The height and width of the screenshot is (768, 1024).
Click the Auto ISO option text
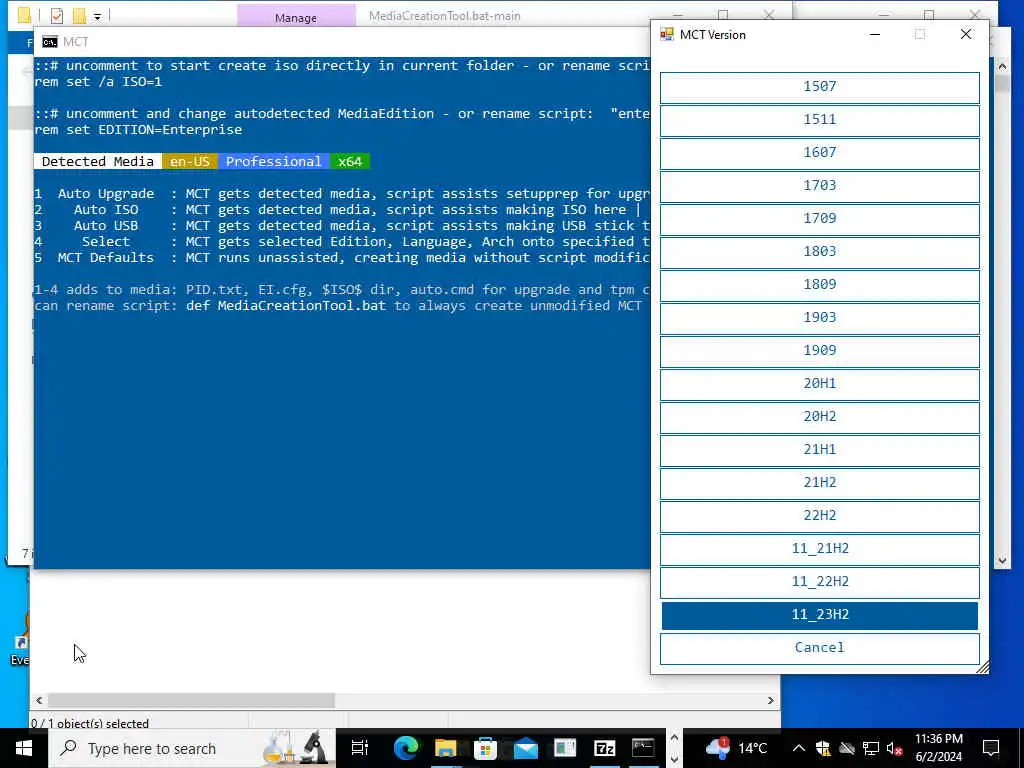[106, 210]
